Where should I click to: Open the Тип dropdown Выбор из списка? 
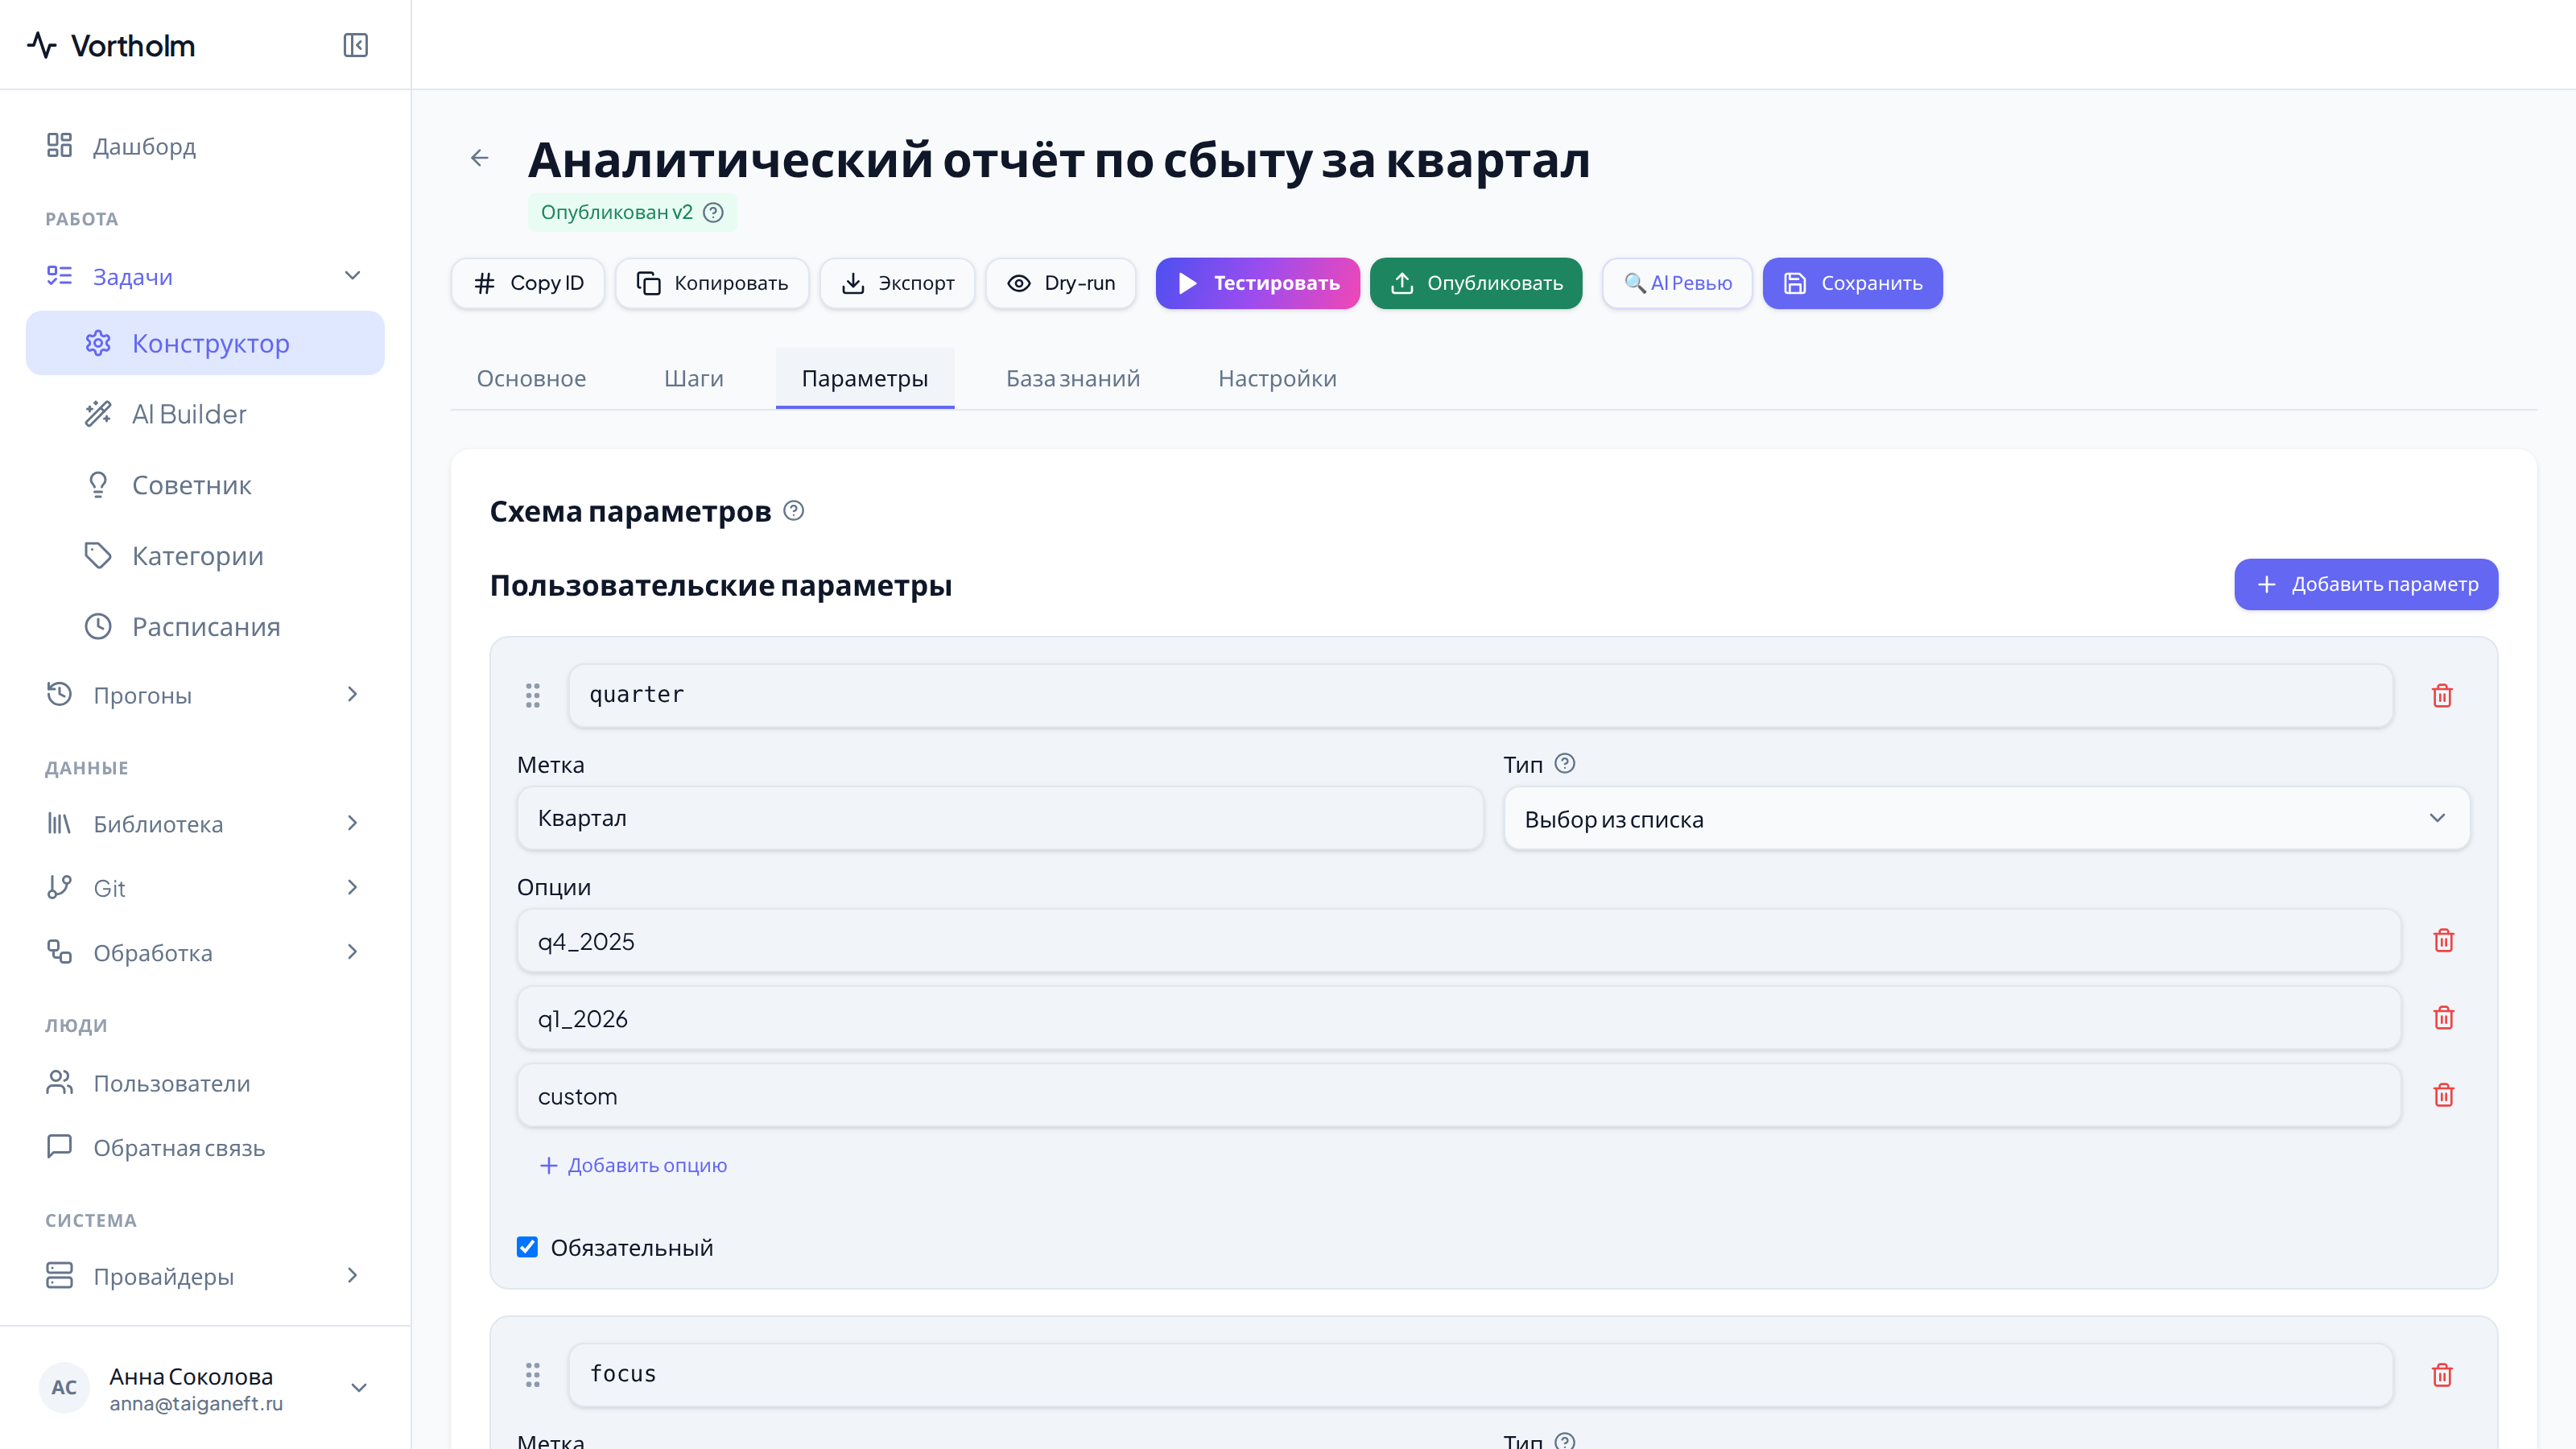tap(1986, 818)
